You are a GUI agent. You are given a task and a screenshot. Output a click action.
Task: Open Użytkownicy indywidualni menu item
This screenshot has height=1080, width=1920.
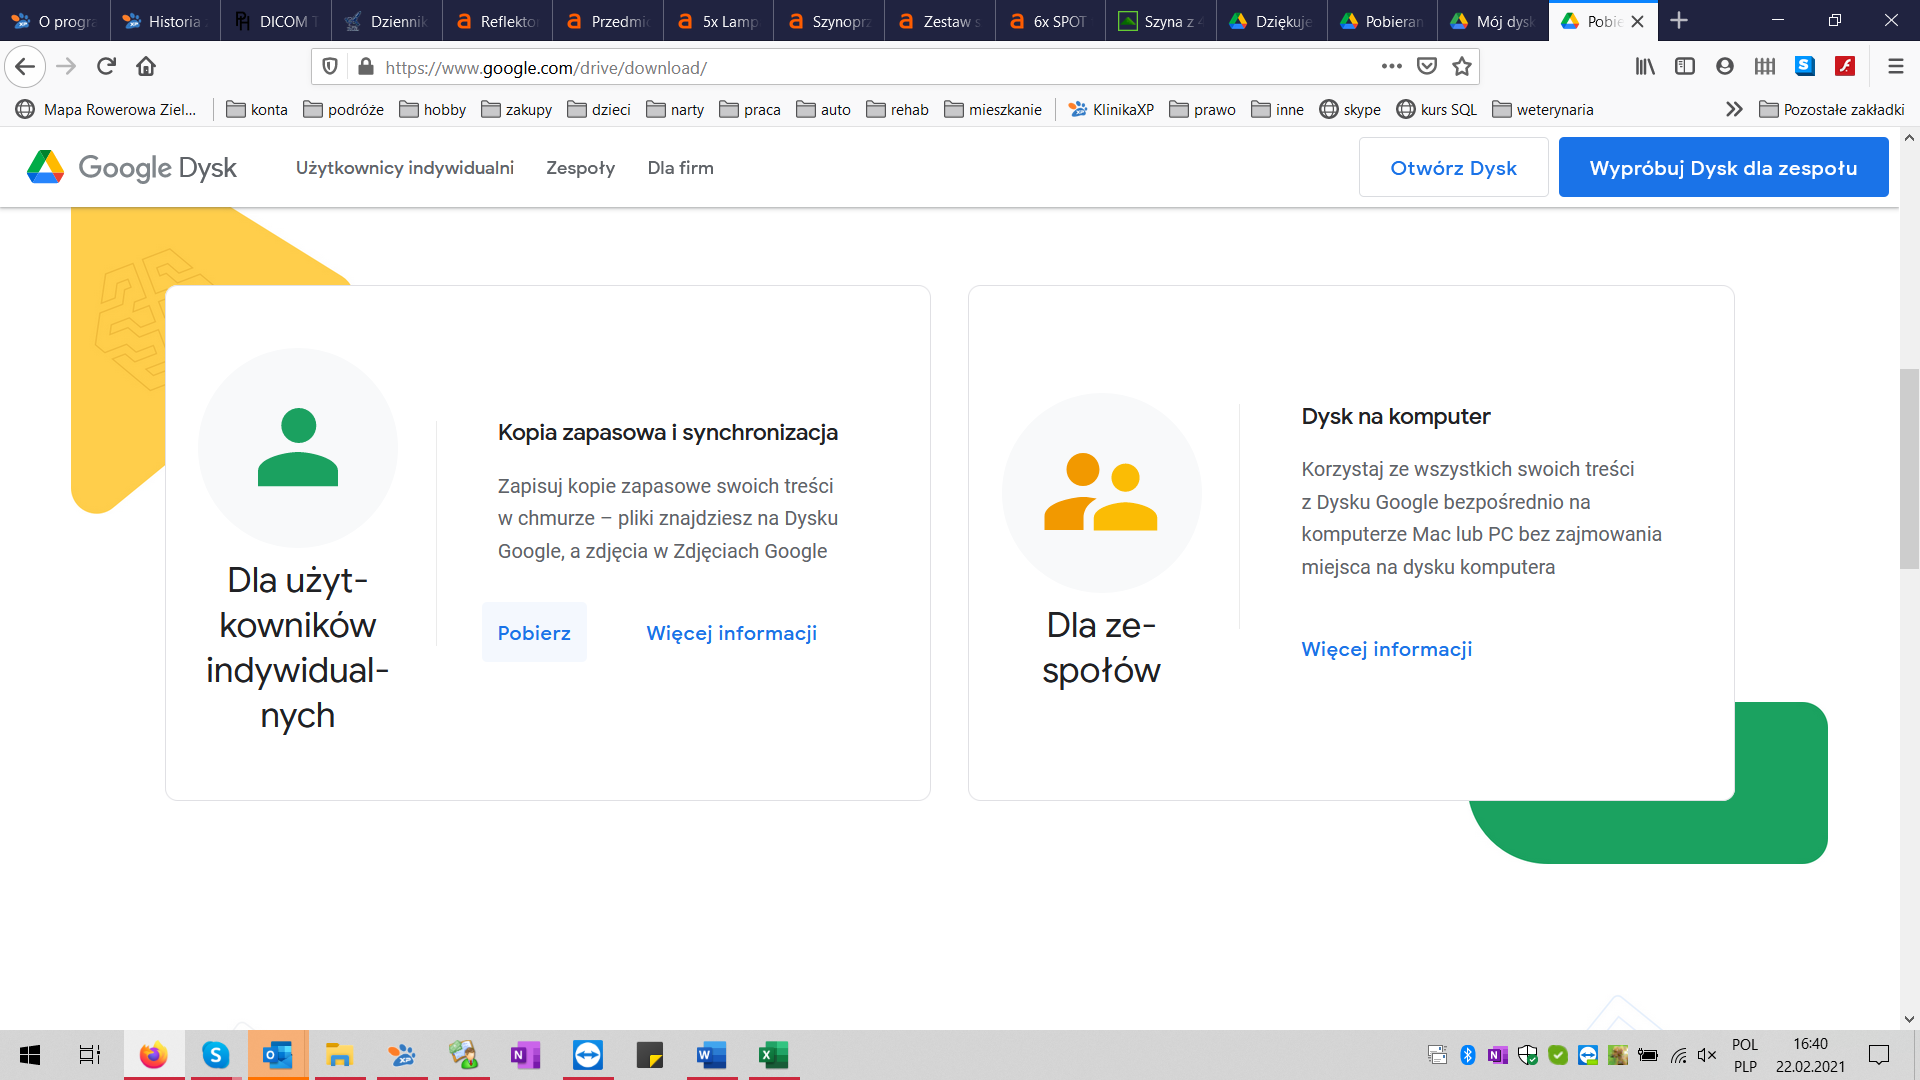[x=405, y=168]
